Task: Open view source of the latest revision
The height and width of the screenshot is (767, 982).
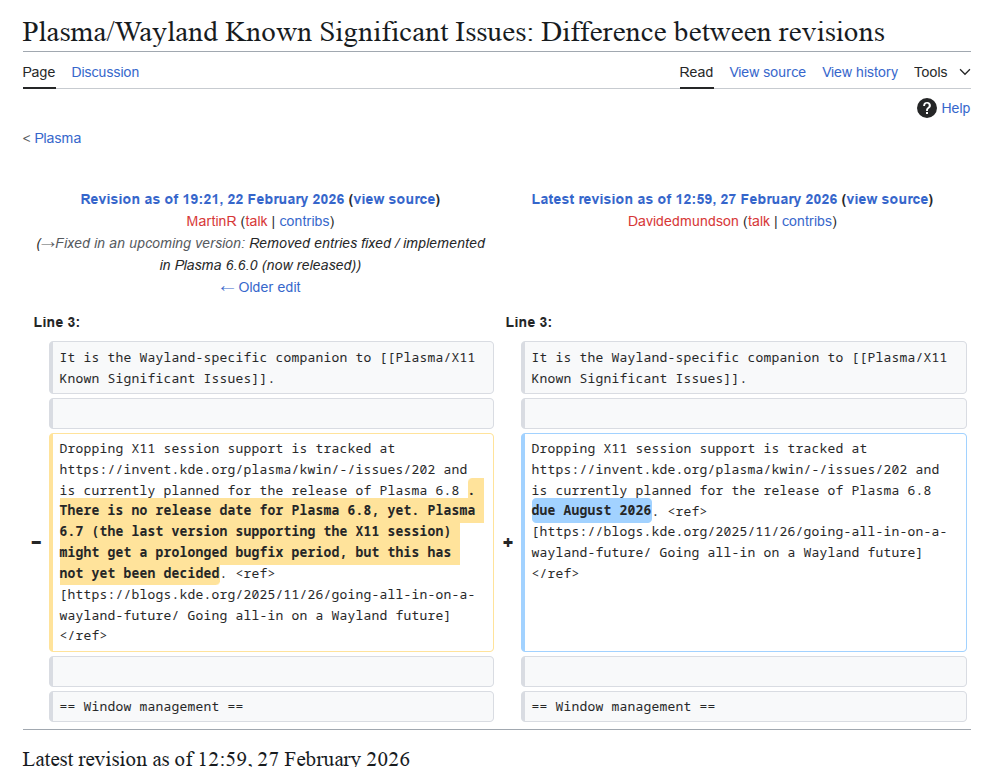Action: click(887, 199)
